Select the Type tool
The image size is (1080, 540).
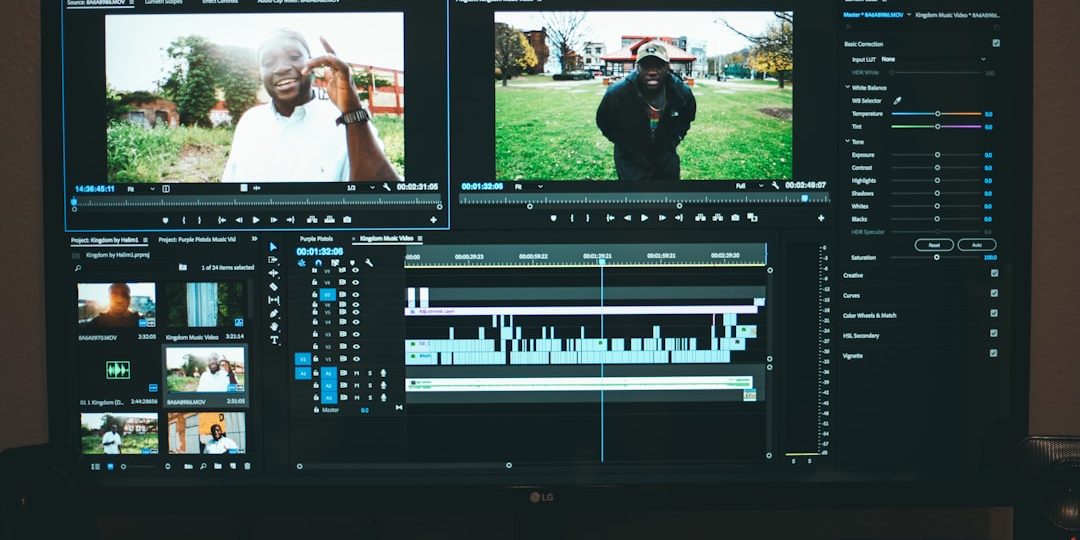pos(274,340)
